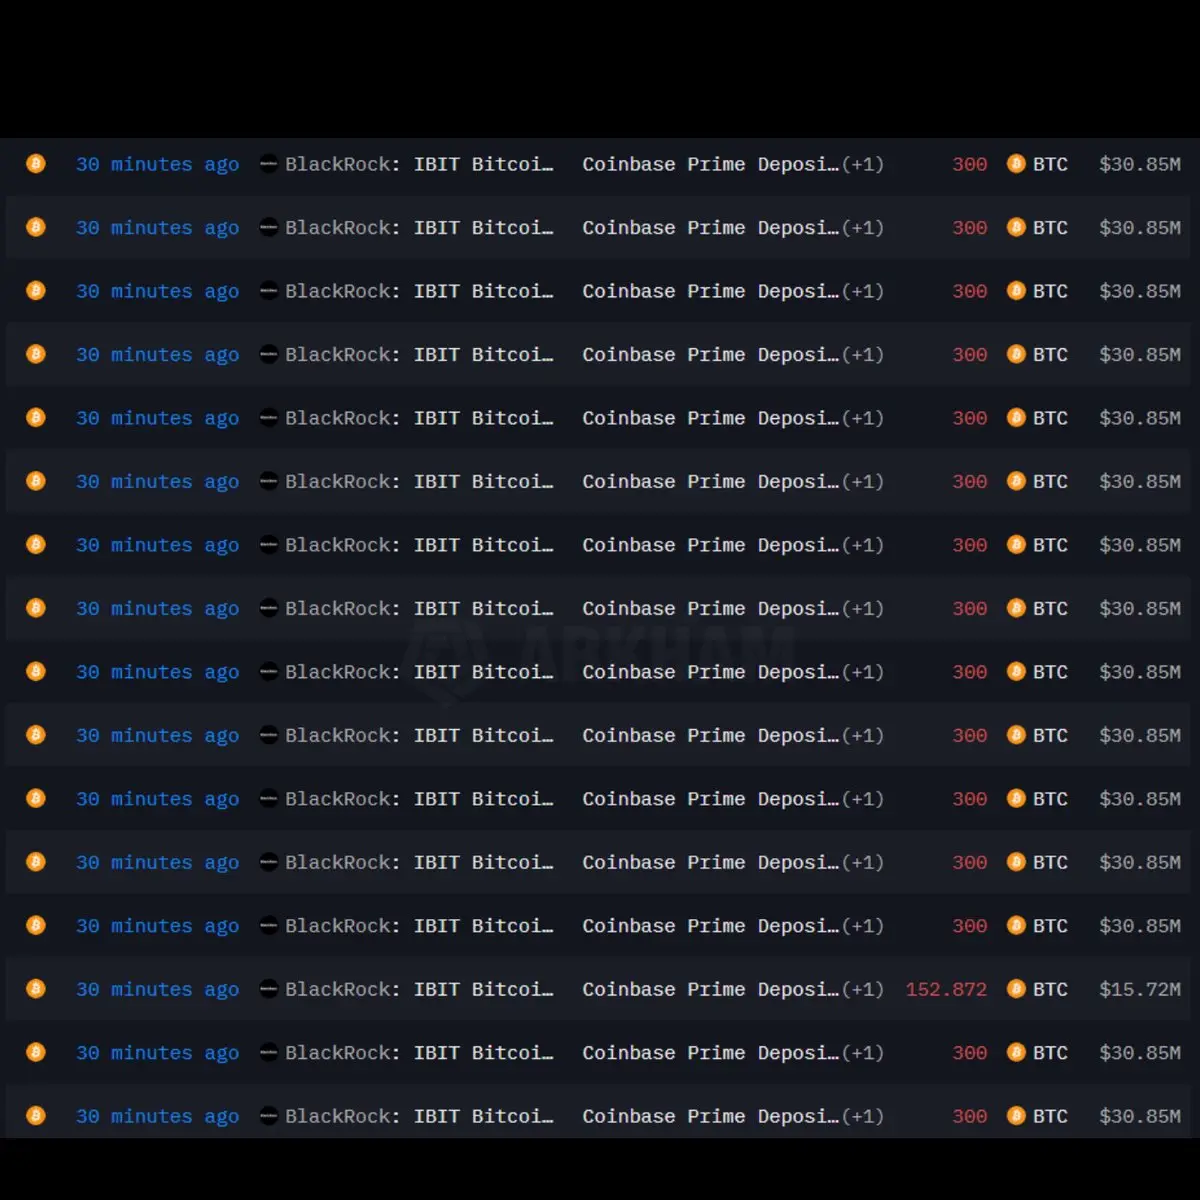This screenshot has width=1200, height=1200.
Task: Open the '30 minutes ago' link in the 152.872 row
Action: click(158, 989)
